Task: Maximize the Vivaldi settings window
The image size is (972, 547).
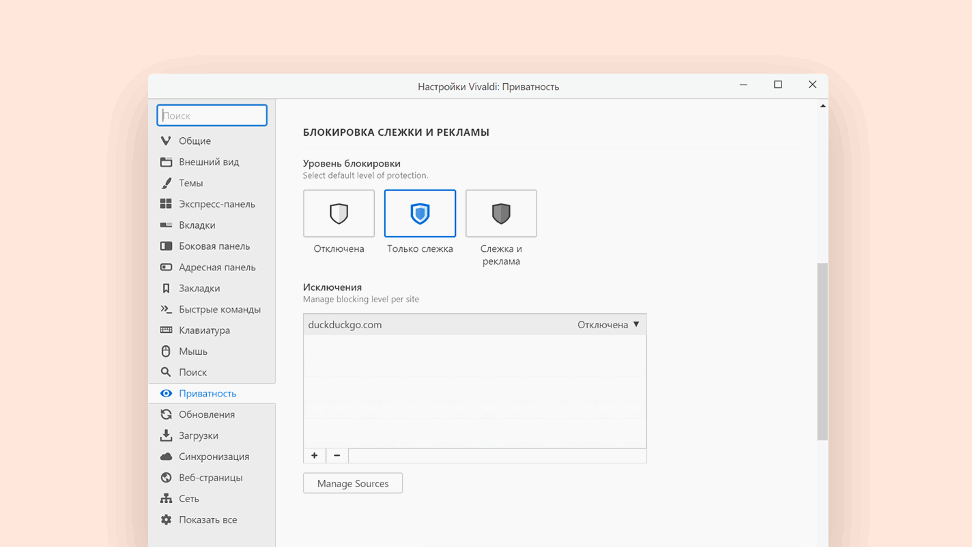Action: click(x=778, y=85)
